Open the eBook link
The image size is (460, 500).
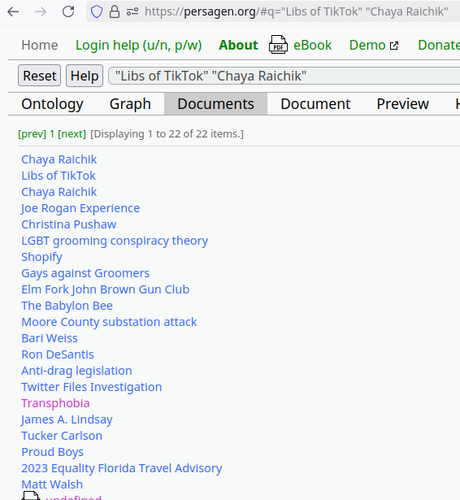[312, 45]
